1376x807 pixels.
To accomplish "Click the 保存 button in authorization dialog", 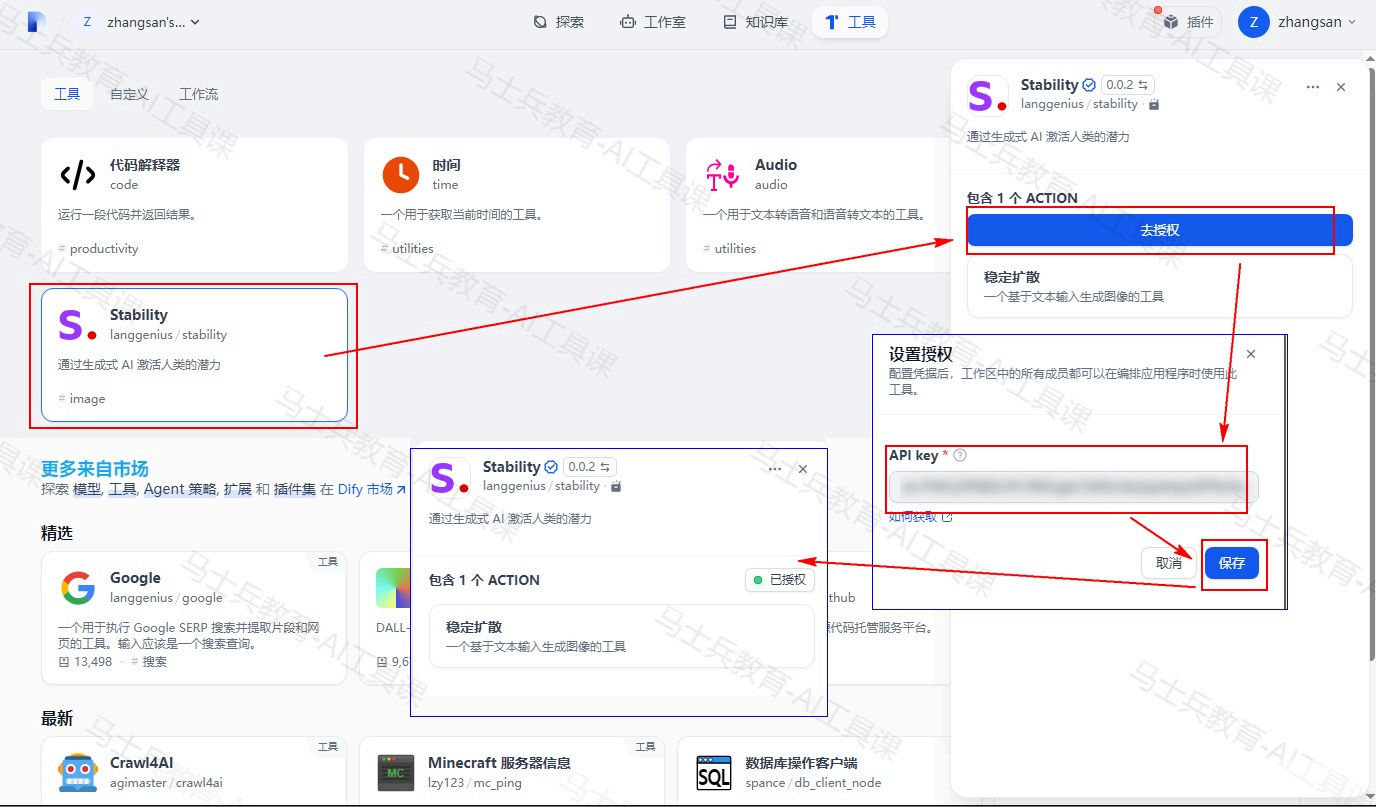I will (x=1232, y=563).
